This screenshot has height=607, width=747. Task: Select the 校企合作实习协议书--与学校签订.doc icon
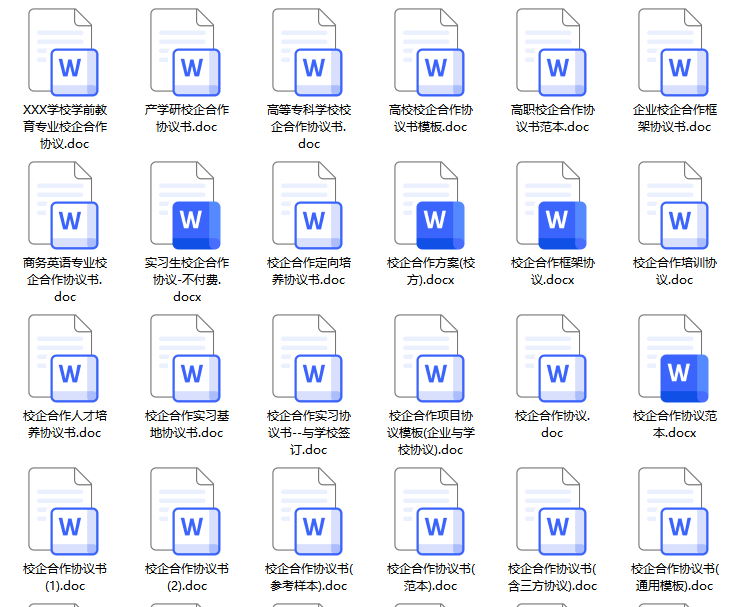(x=307, y=358)
